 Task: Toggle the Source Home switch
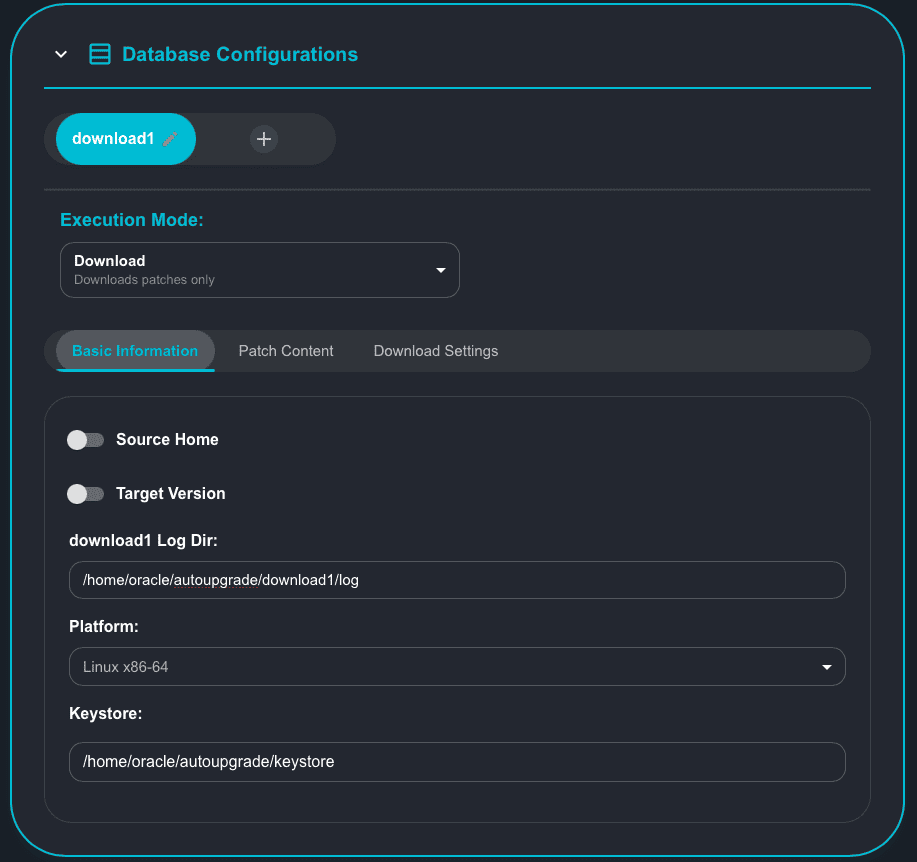pyautogui.click(x=86, y=440)
